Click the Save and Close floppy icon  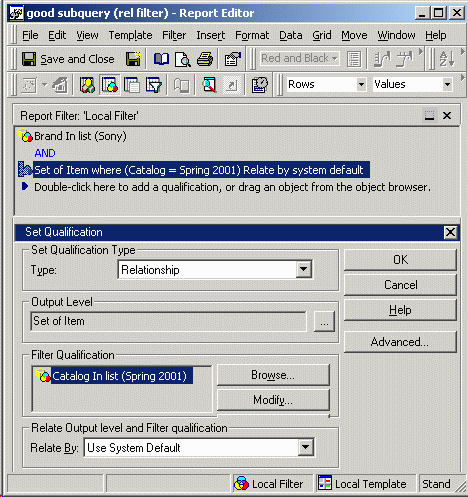tap(29, 59)
